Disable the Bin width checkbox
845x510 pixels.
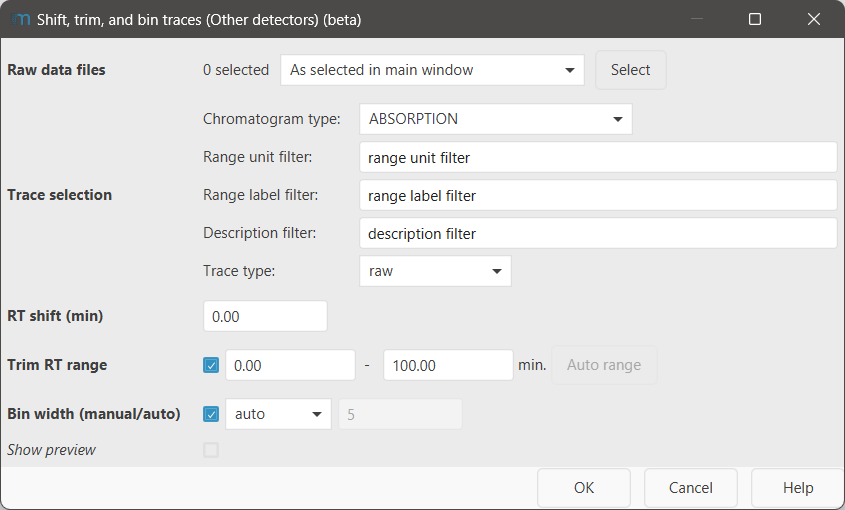(x=211, y=414)
